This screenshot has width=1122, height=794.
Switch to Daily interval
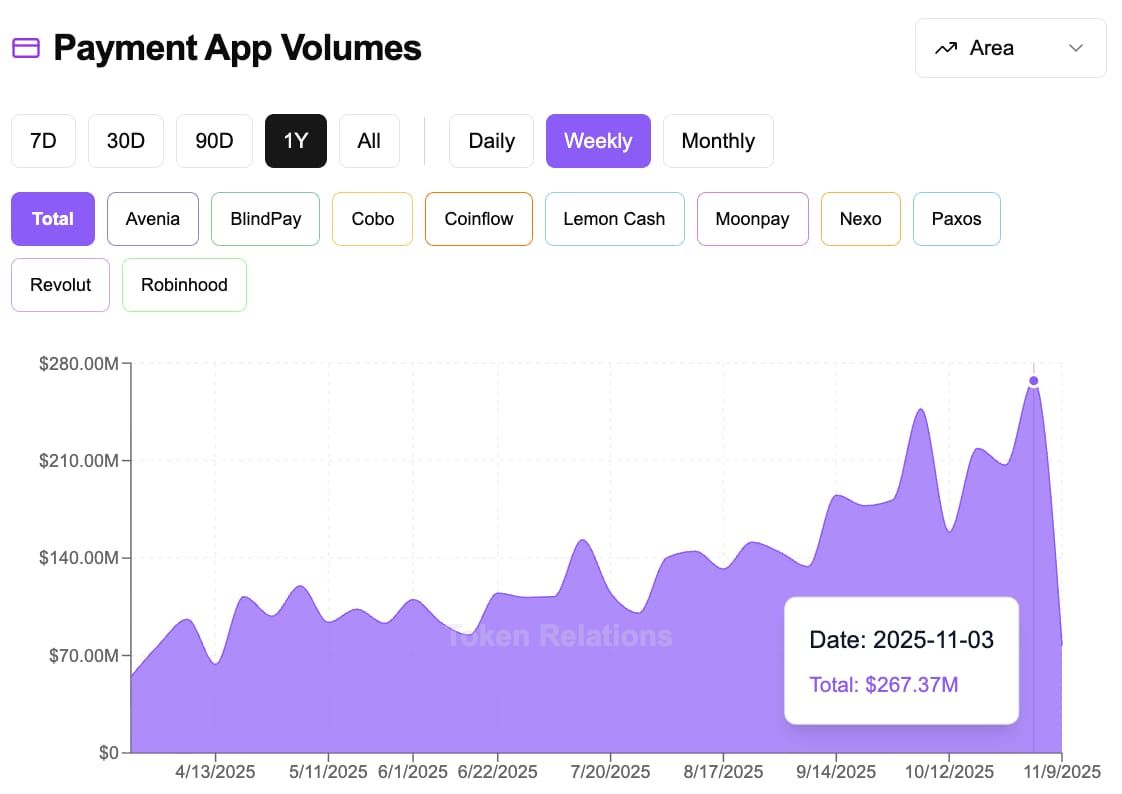492,141
